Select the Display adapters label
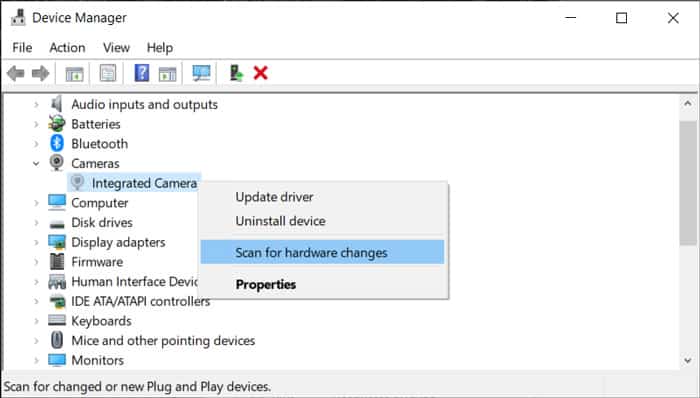Screen dimensions: 700x398 118,242
